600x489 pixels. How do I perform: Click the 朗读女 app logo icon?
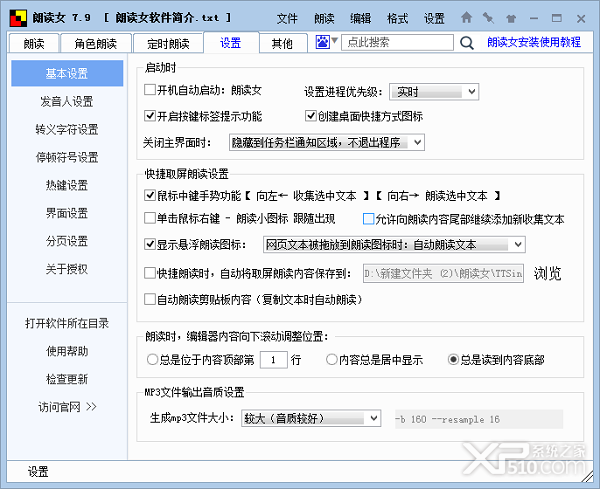click(18, 18)
